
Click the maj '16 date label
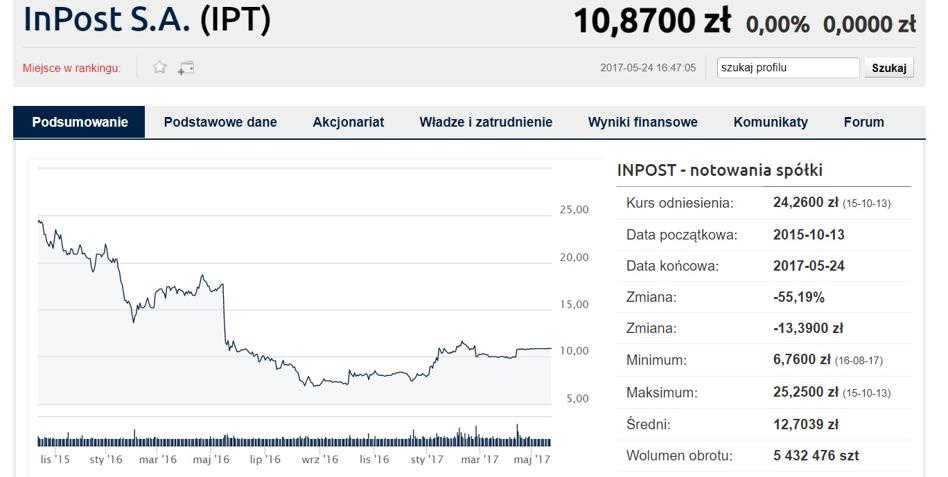pos(211,459)
